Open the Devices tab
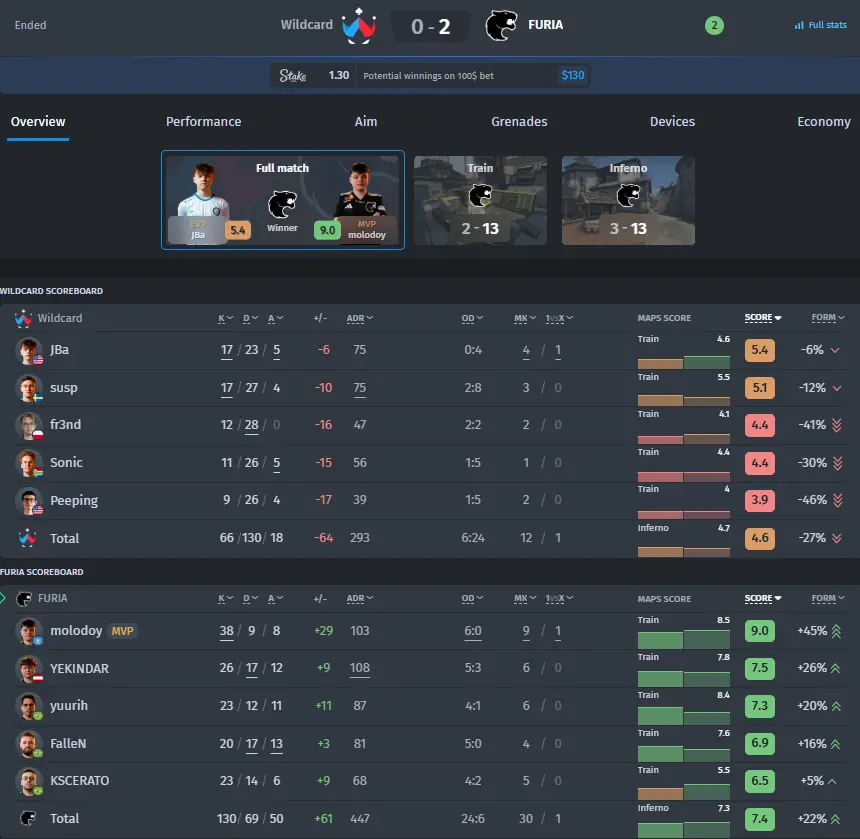Screen dimensions: 860x839 672,122
